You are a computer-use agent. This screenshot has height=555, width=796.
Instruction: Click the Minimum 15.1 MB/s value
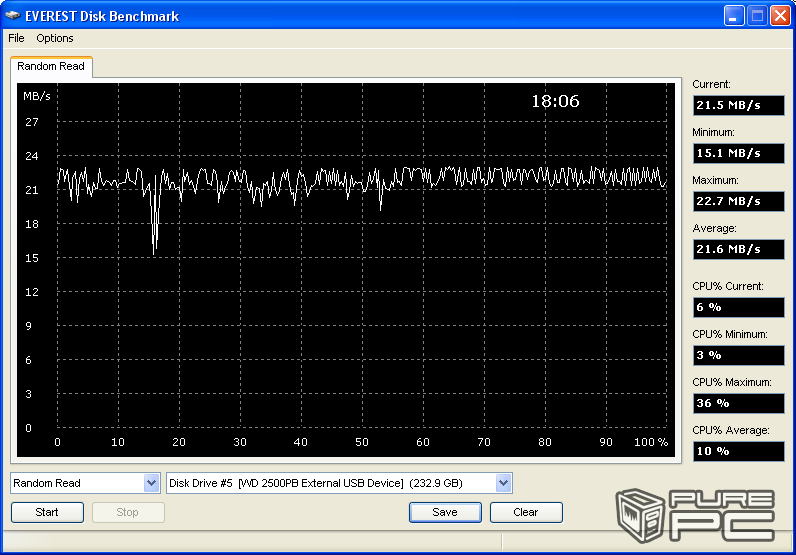739,153
